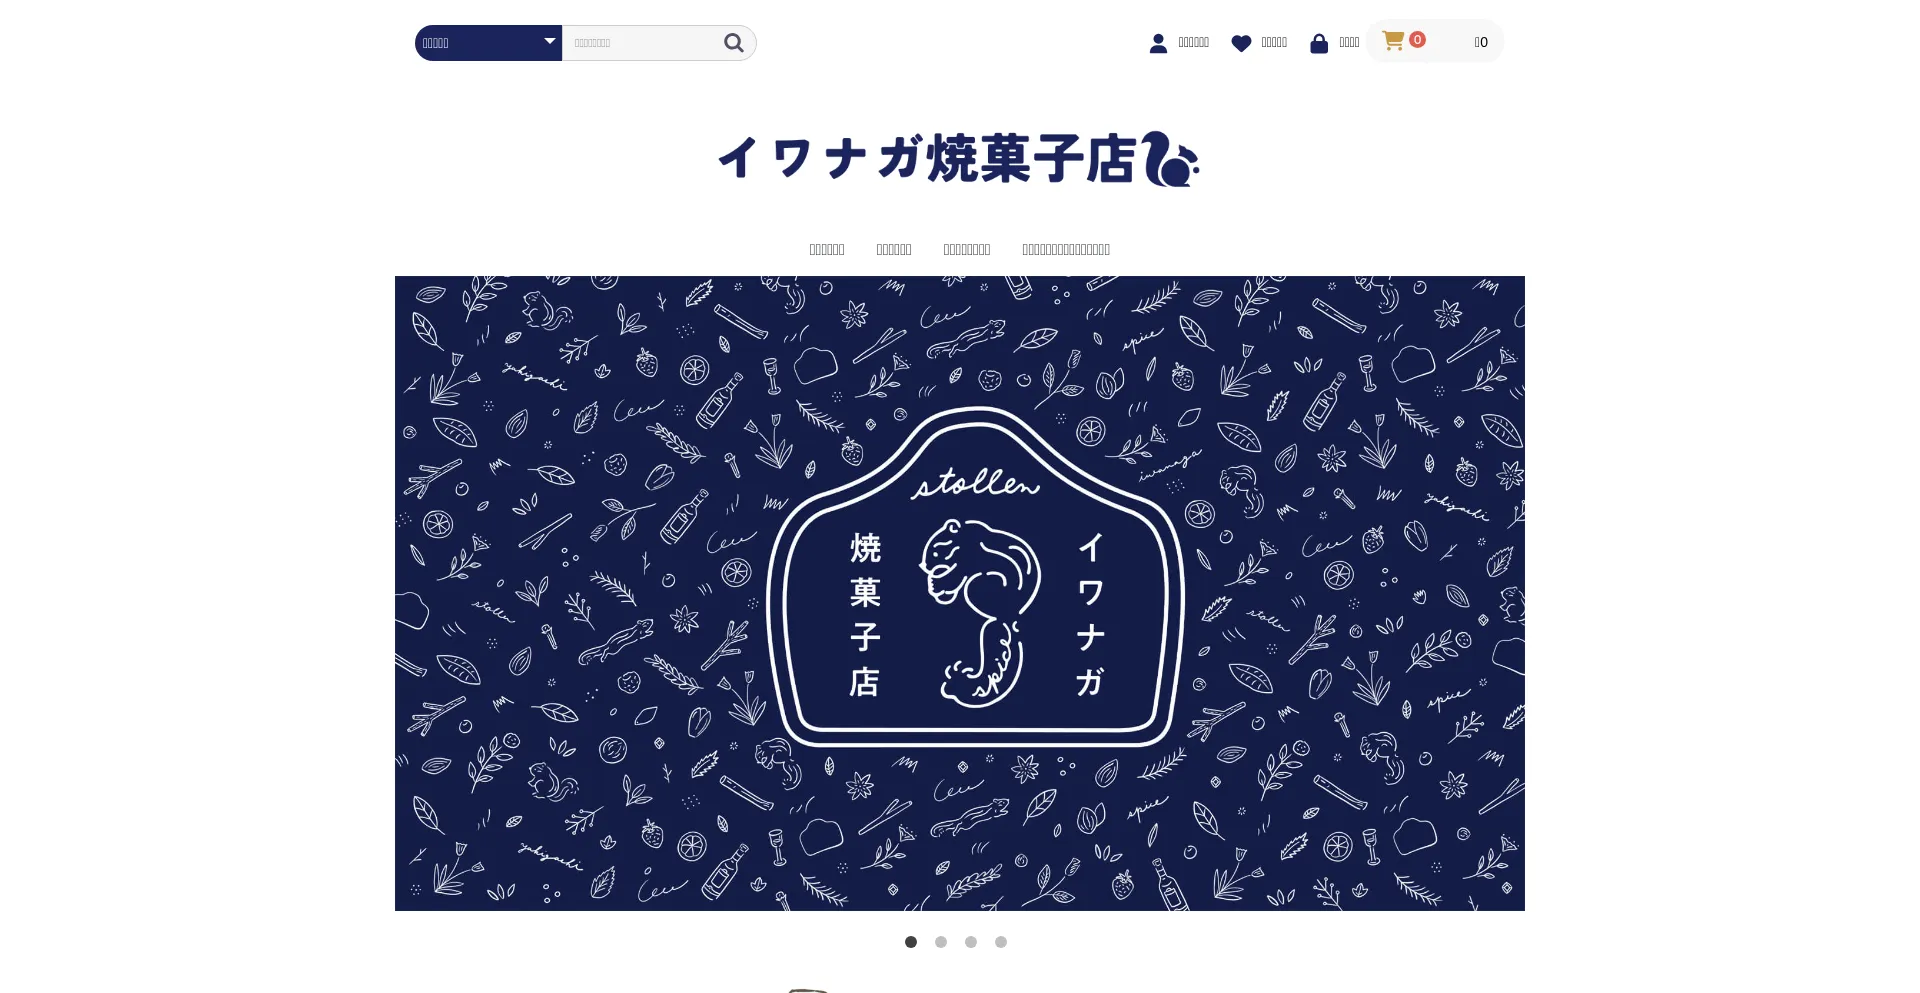1920x993 pixels.
Task: Expand the dark blue category dropdown
Action: coord(488,43)
